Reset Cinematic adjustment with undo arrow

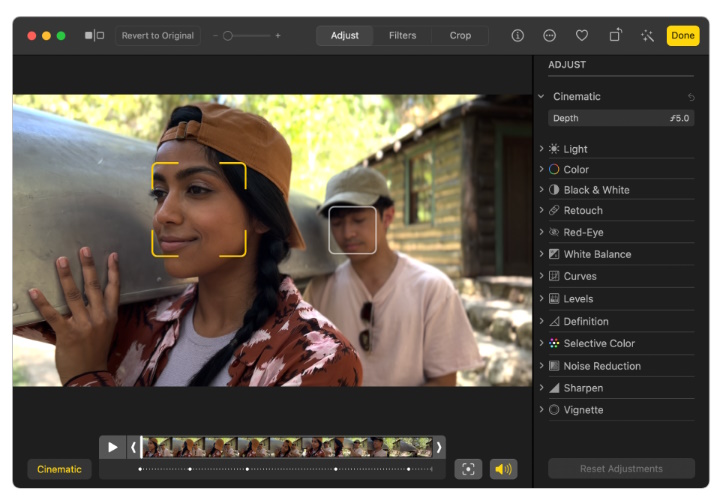coord(691,97)
